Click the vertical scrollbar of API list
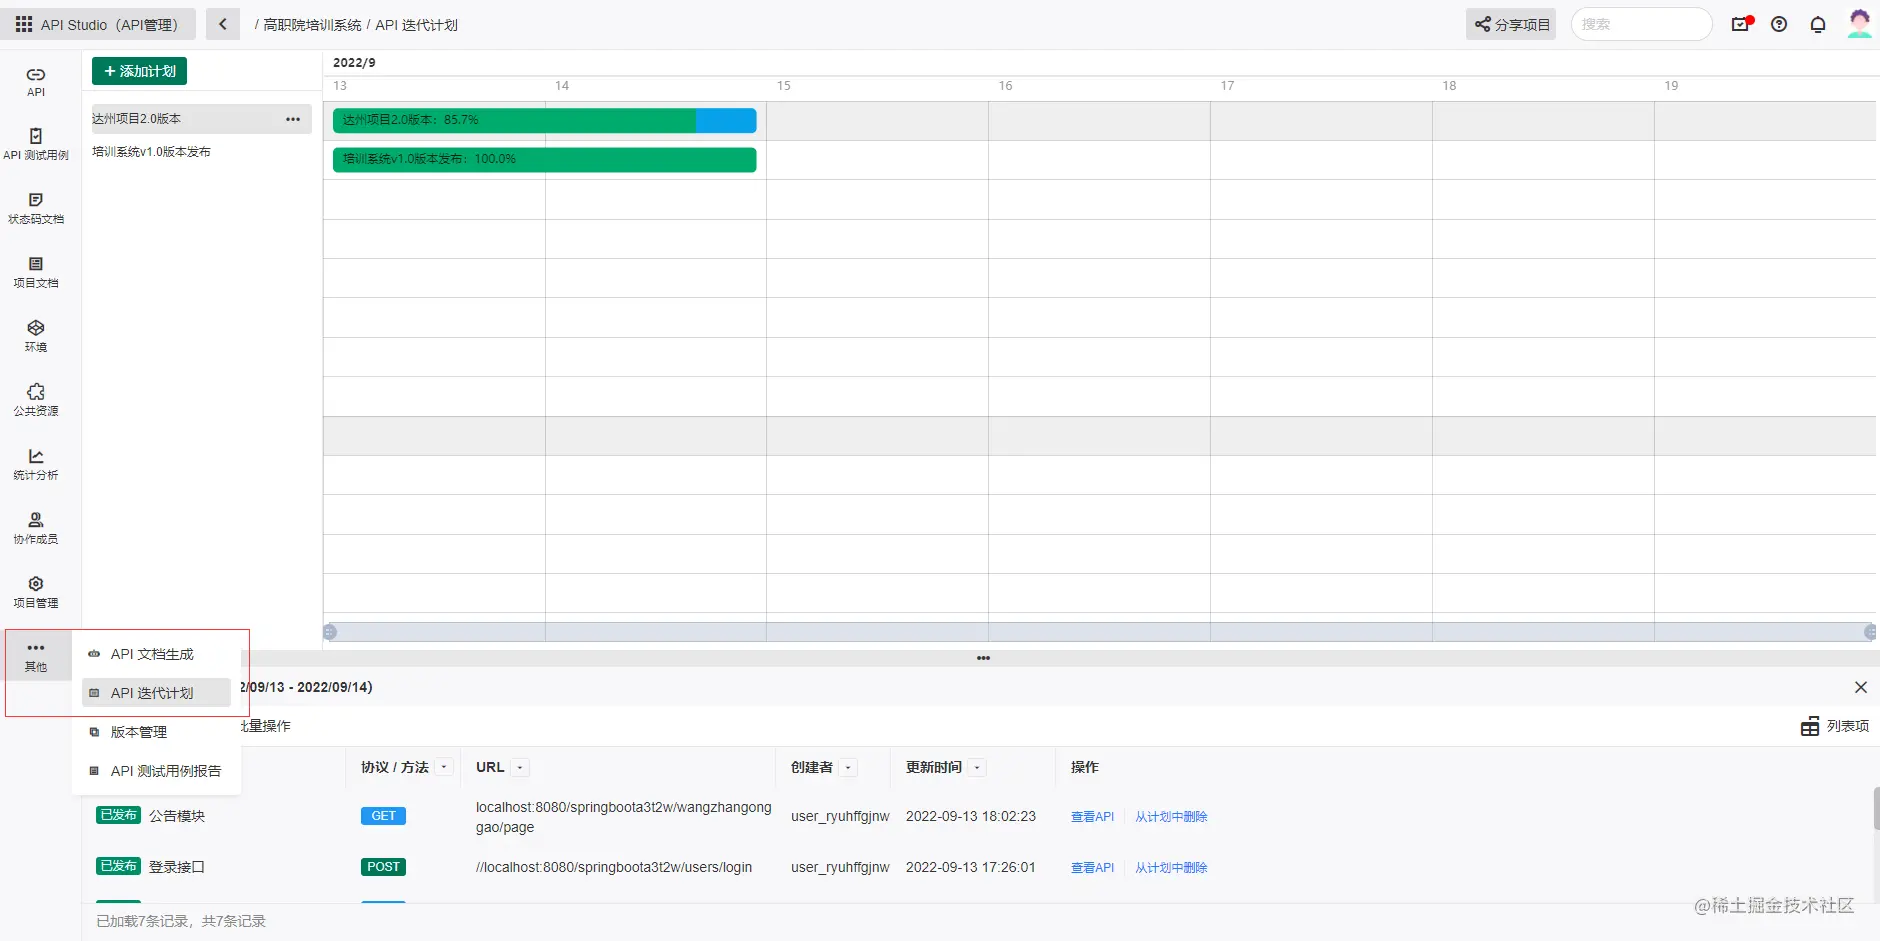Viewport: 1880px width, 941px height. click(x=1876, y=808)
